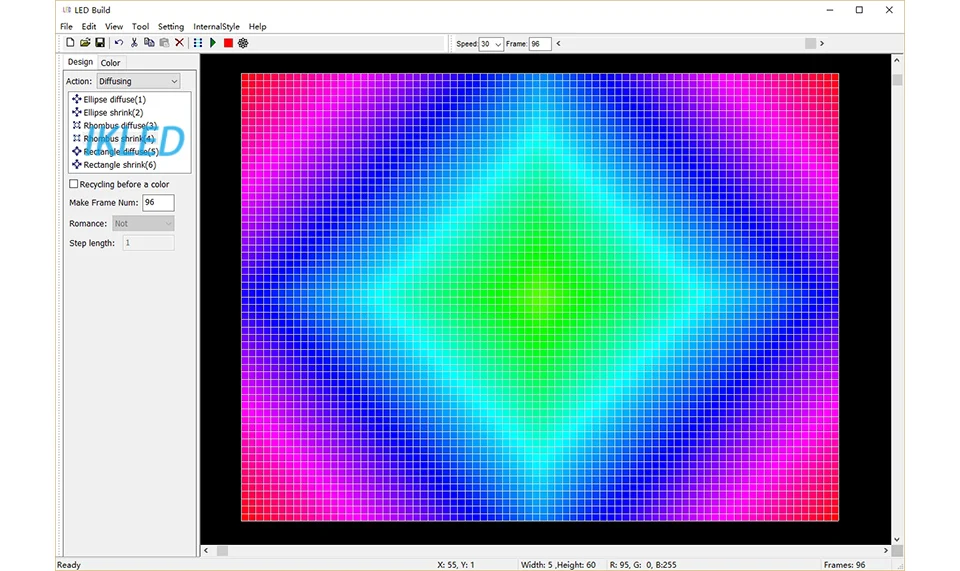Click the 'Frames: 96' status bar entry

(844, 565)
